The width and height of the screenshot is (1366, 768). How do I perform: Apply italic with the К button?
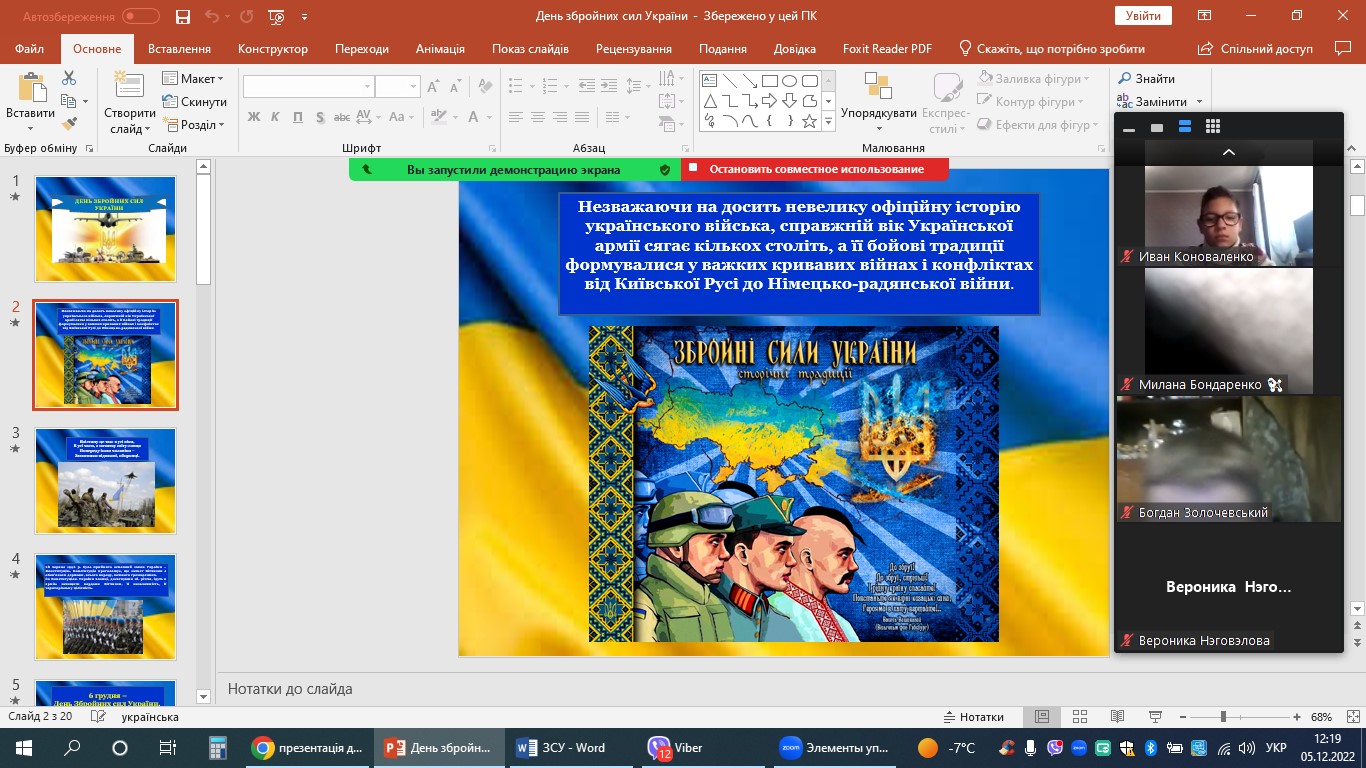276,117
